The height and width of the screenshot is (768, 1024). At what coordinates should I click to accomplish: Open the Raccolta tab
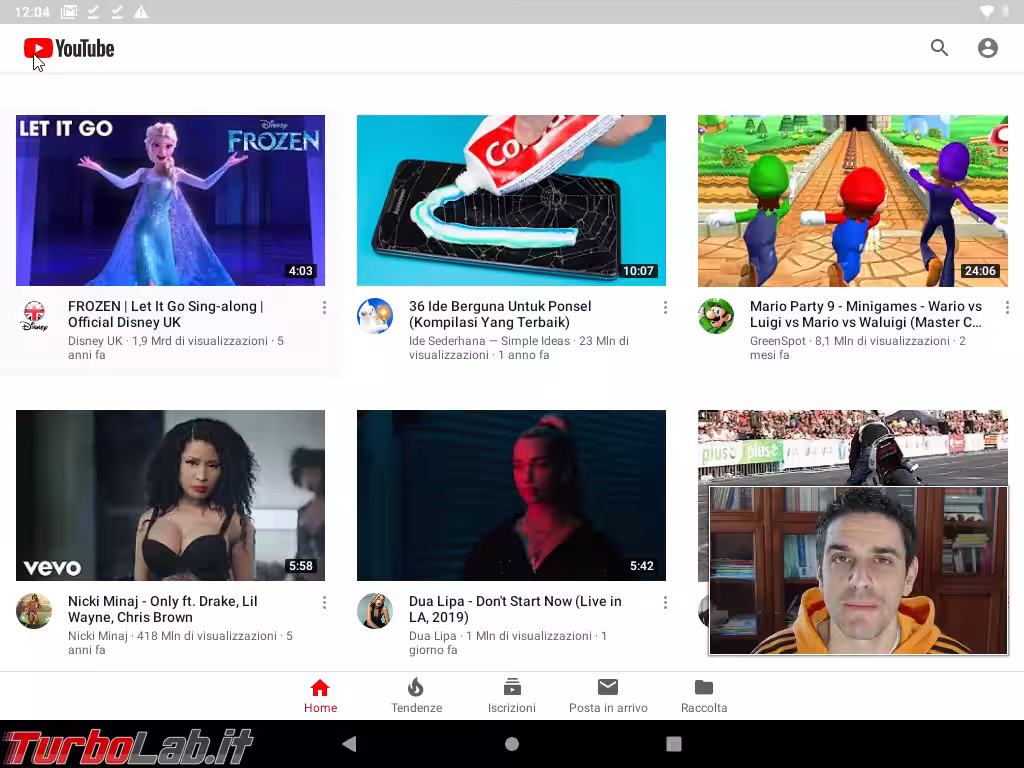(704, 695)
